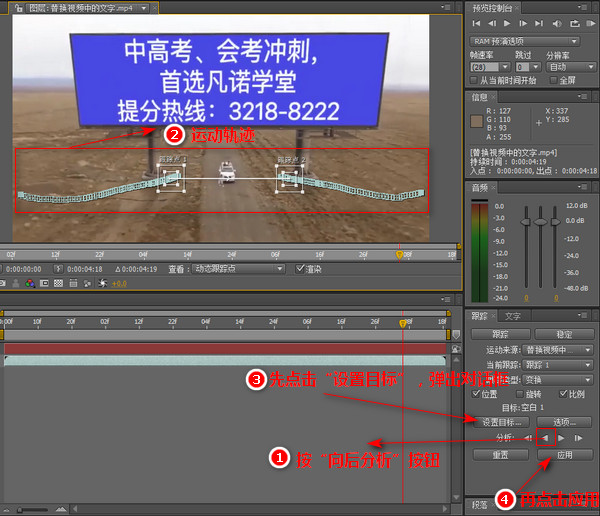
Task: Click the sampled color swatch in Info panel
Action: 476,121
